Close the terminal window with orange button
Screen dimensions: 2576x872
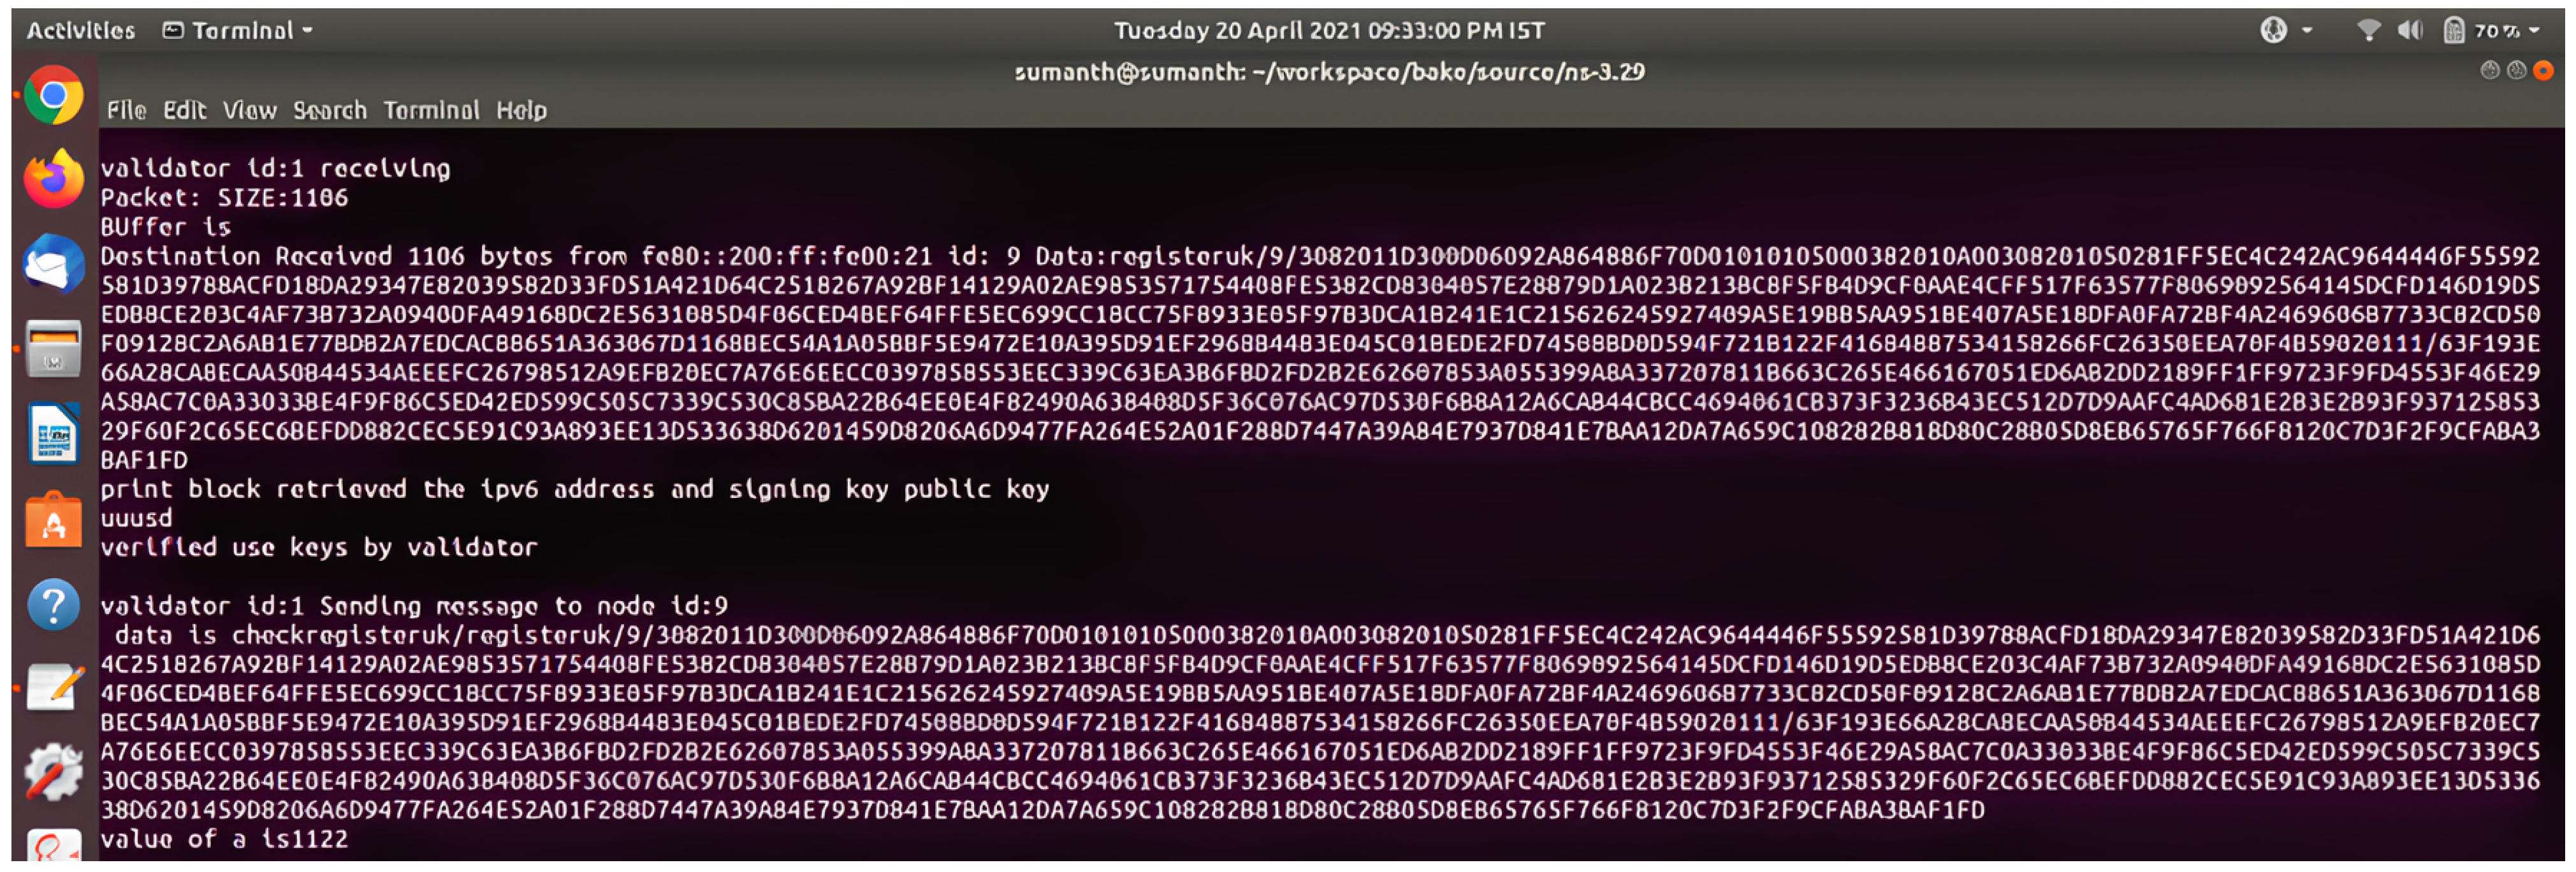coord(2543,70)
